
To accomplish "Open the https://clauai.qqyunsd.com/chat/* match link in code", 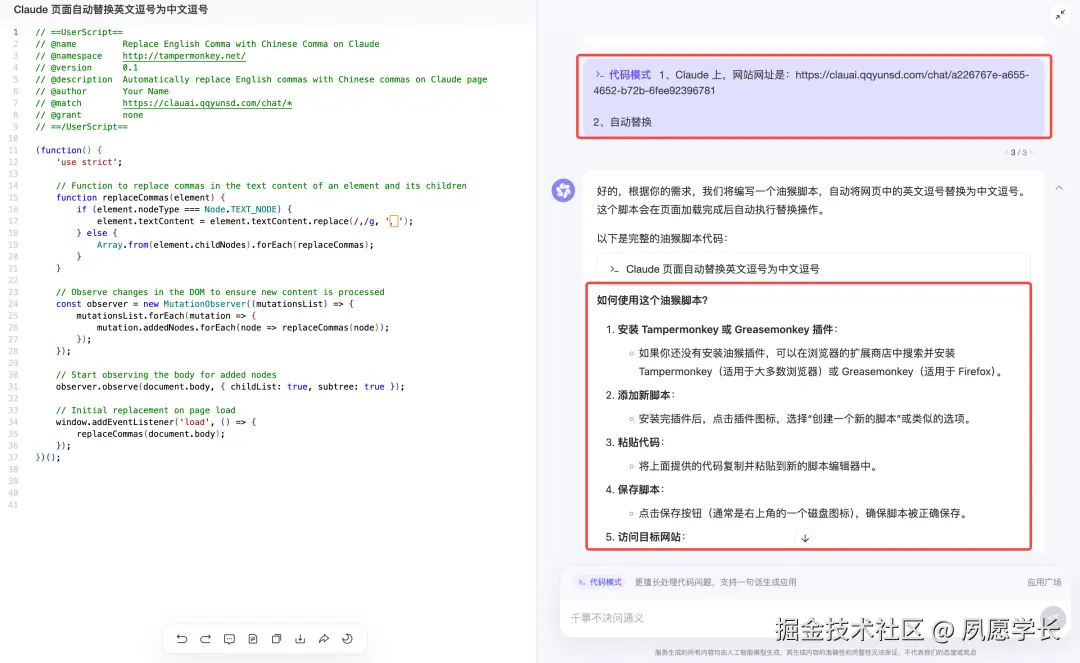I will [x=207, y=103].
